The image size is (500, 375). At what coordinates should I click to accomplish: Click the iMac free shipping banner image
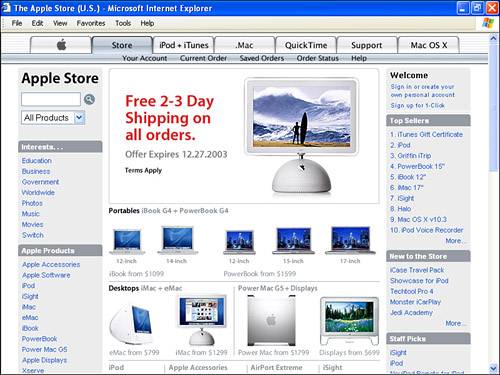[x=302, y=136]
